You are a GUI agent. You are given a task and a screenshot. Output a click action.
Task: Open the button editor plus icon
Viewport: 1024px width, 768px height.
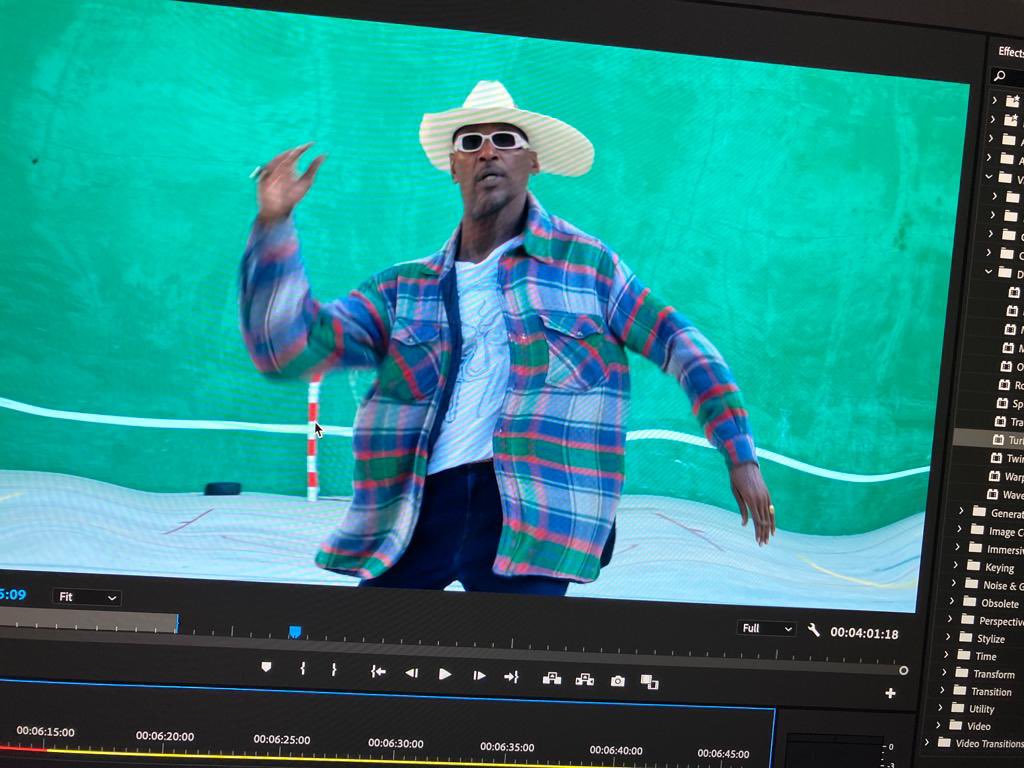(889, 693)
